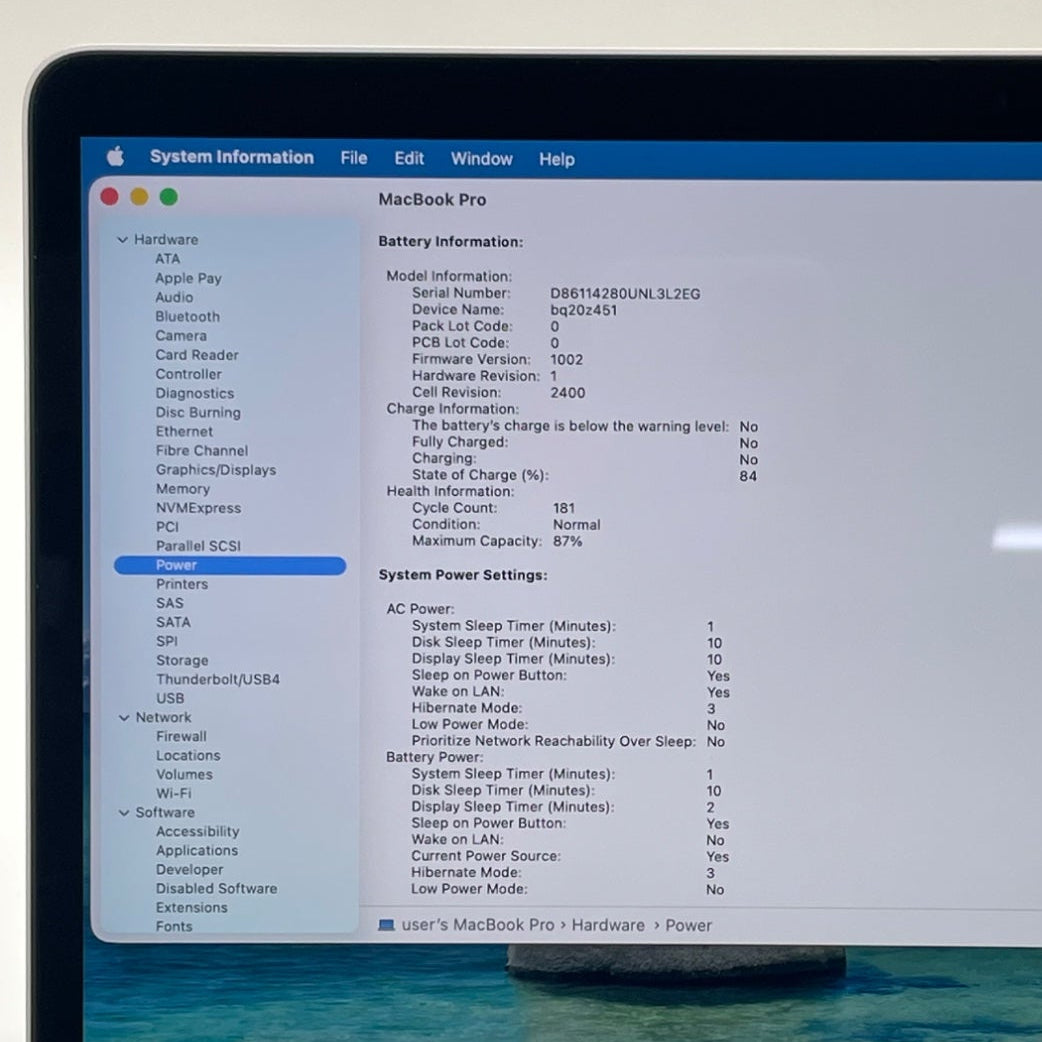Click the System Power Settings heading
This screenshot has height=1042, width=1042.
click(x=463, y=575)
